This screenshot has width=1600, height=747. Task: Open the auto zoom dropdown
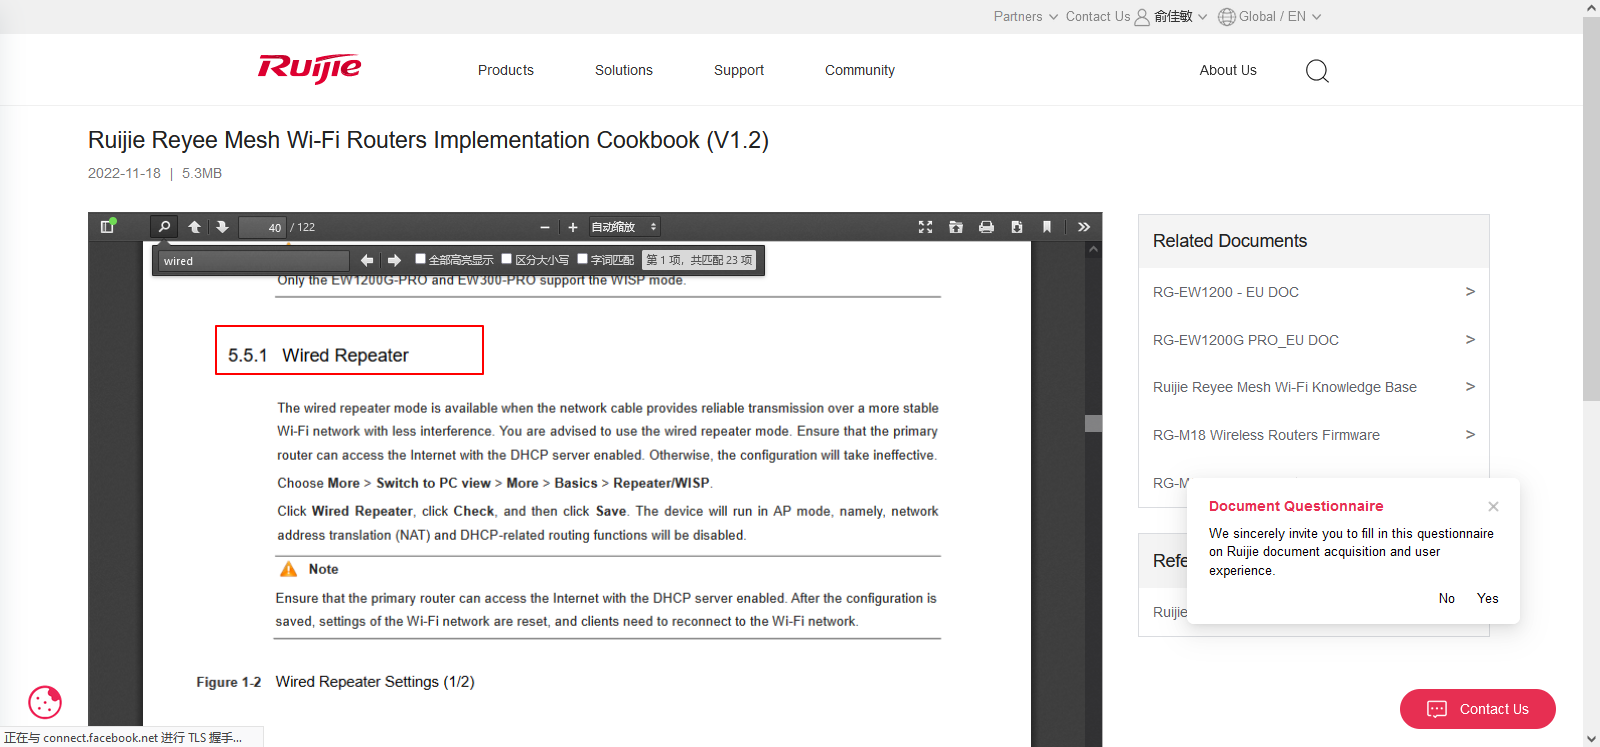[x=624, y=227]
